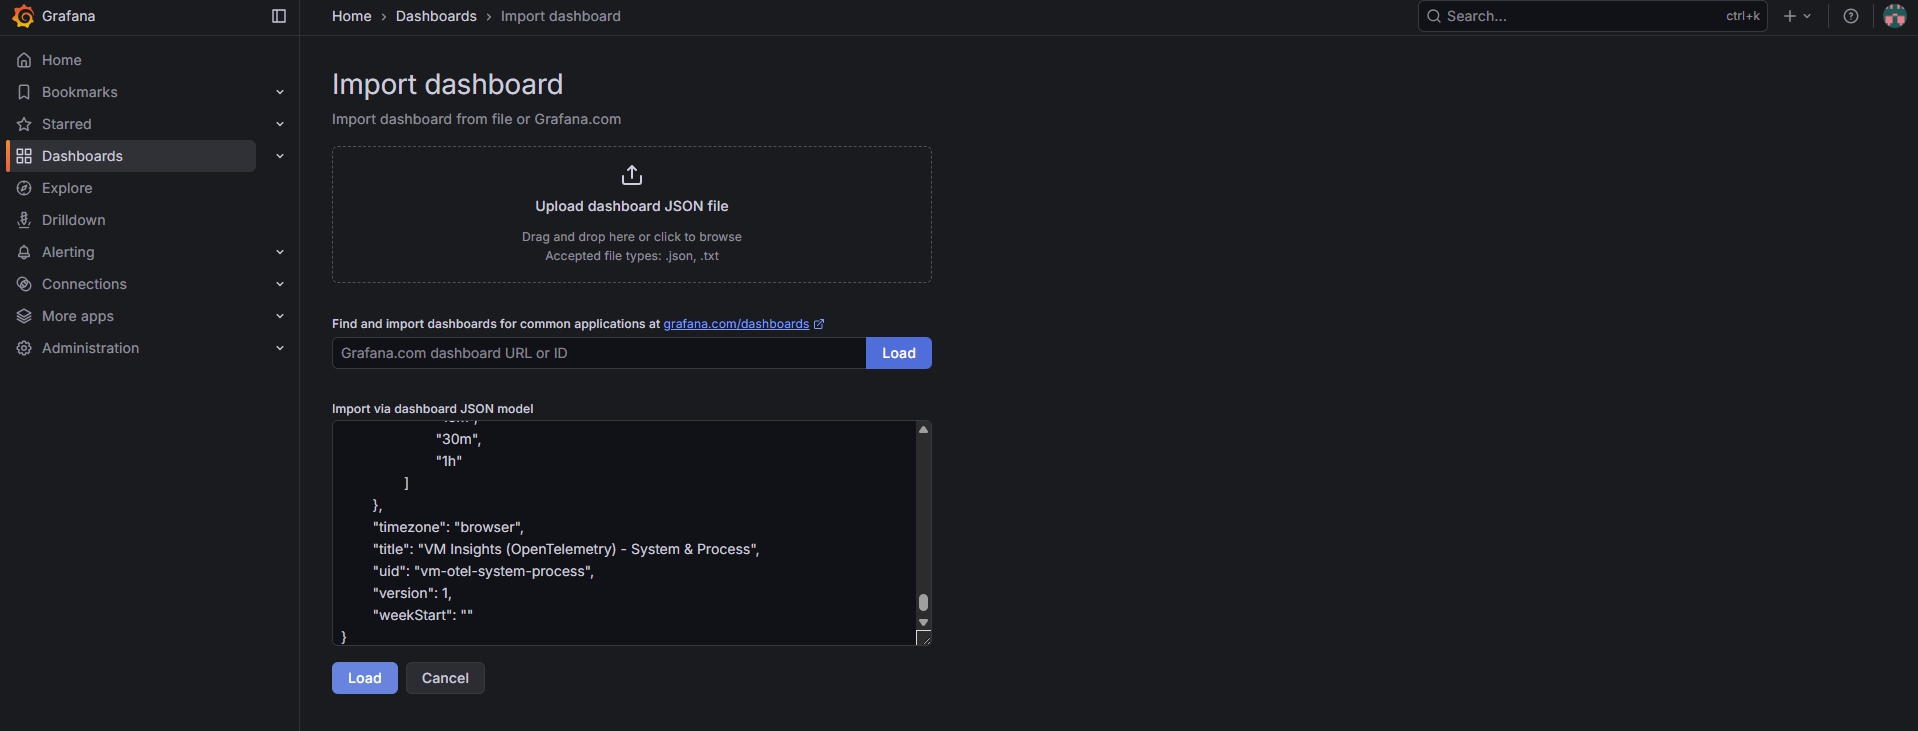
Task: Open the user profile avatar
Action: point(1894,16)
